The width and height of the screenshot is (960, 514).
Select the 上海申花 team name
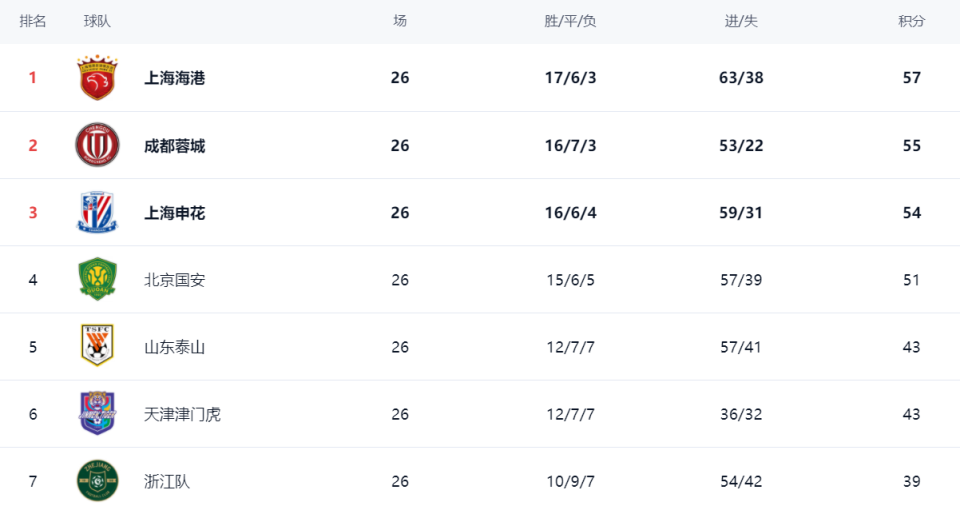[174, 213]
